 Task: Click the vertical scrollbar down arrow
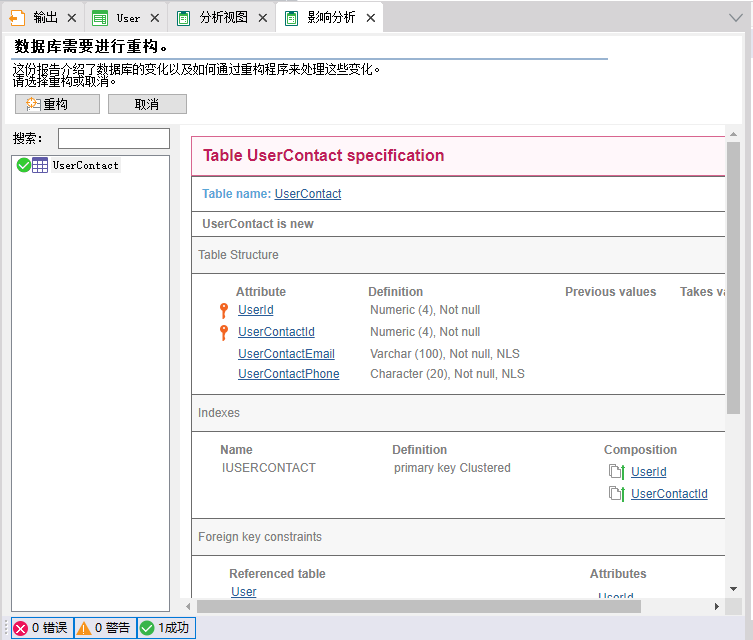pyautogui.click(x=733, y=589)
